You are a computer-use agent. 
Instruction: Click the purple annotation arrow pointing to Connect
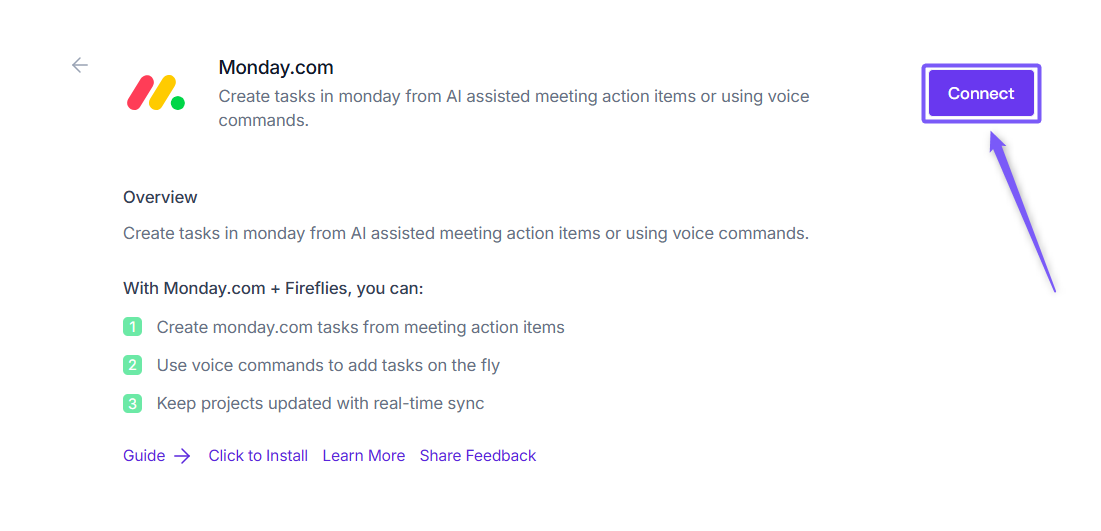[1023, 213]
